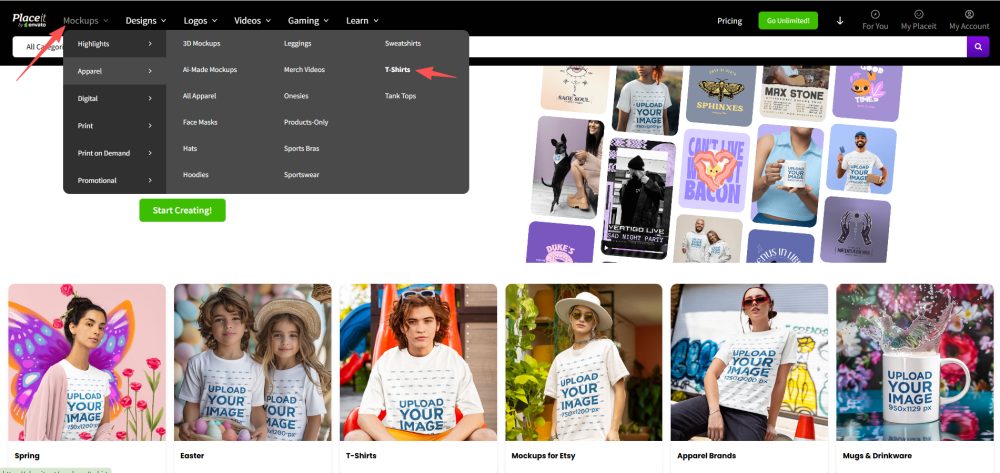The height and width of the screenshot is (473, 1000).
Task: Select Tank Tops menu item
Action: [x=401, y=96]
